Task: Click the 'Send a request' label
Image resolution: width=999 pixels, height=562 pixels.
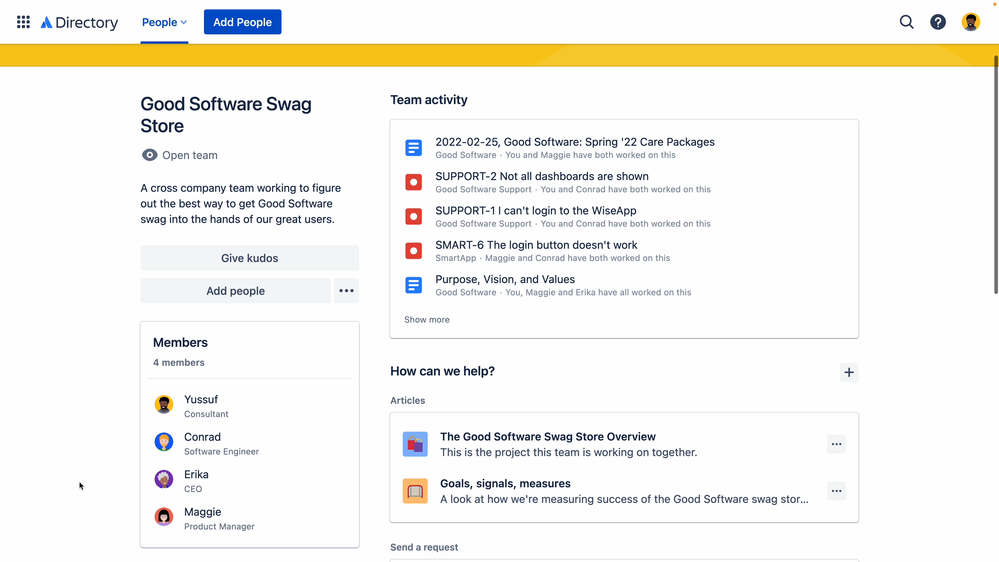Action: (x=424, y=547)
